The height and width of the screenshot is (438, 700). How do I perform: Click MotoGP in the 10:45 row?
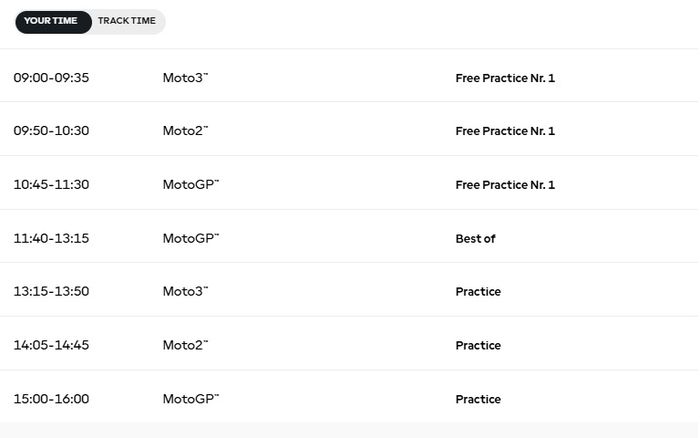pos(190,185)
